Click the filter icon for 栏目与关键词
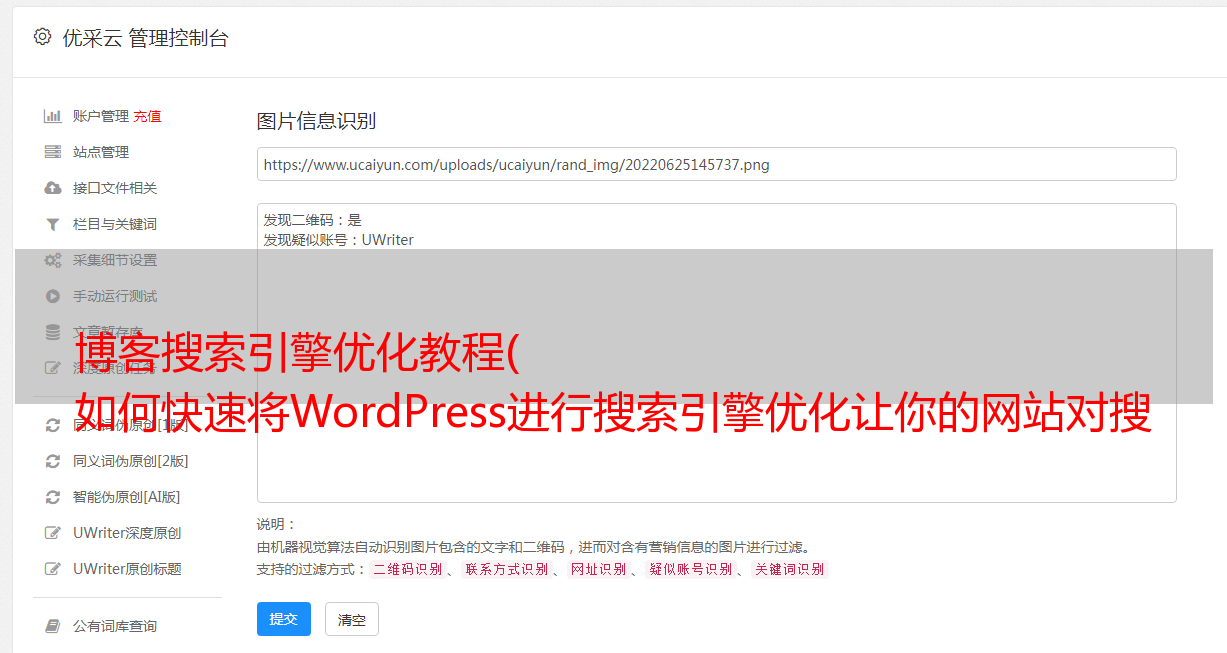The width and height of the screenshot is (1227, 653). coord(53,224)
